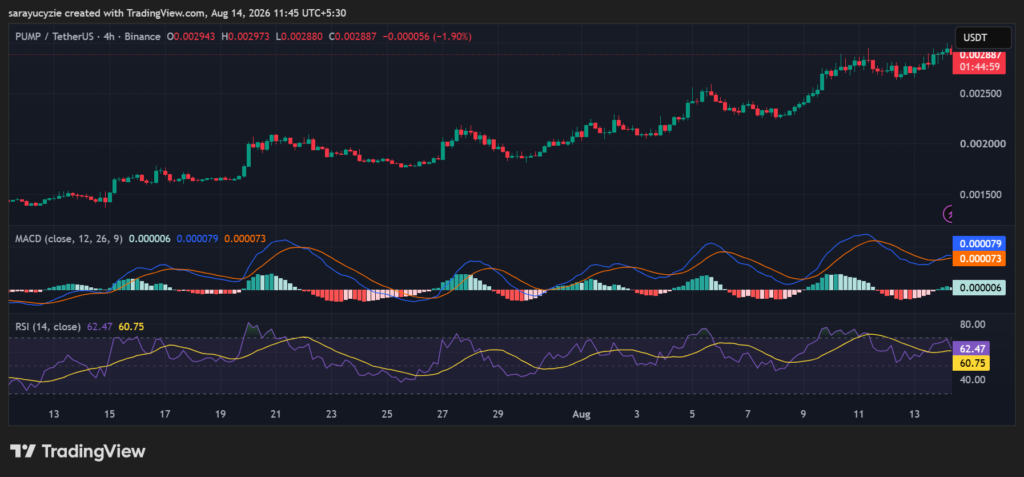Click the purple 62.47 RSI scale tag

click(972, 348)
